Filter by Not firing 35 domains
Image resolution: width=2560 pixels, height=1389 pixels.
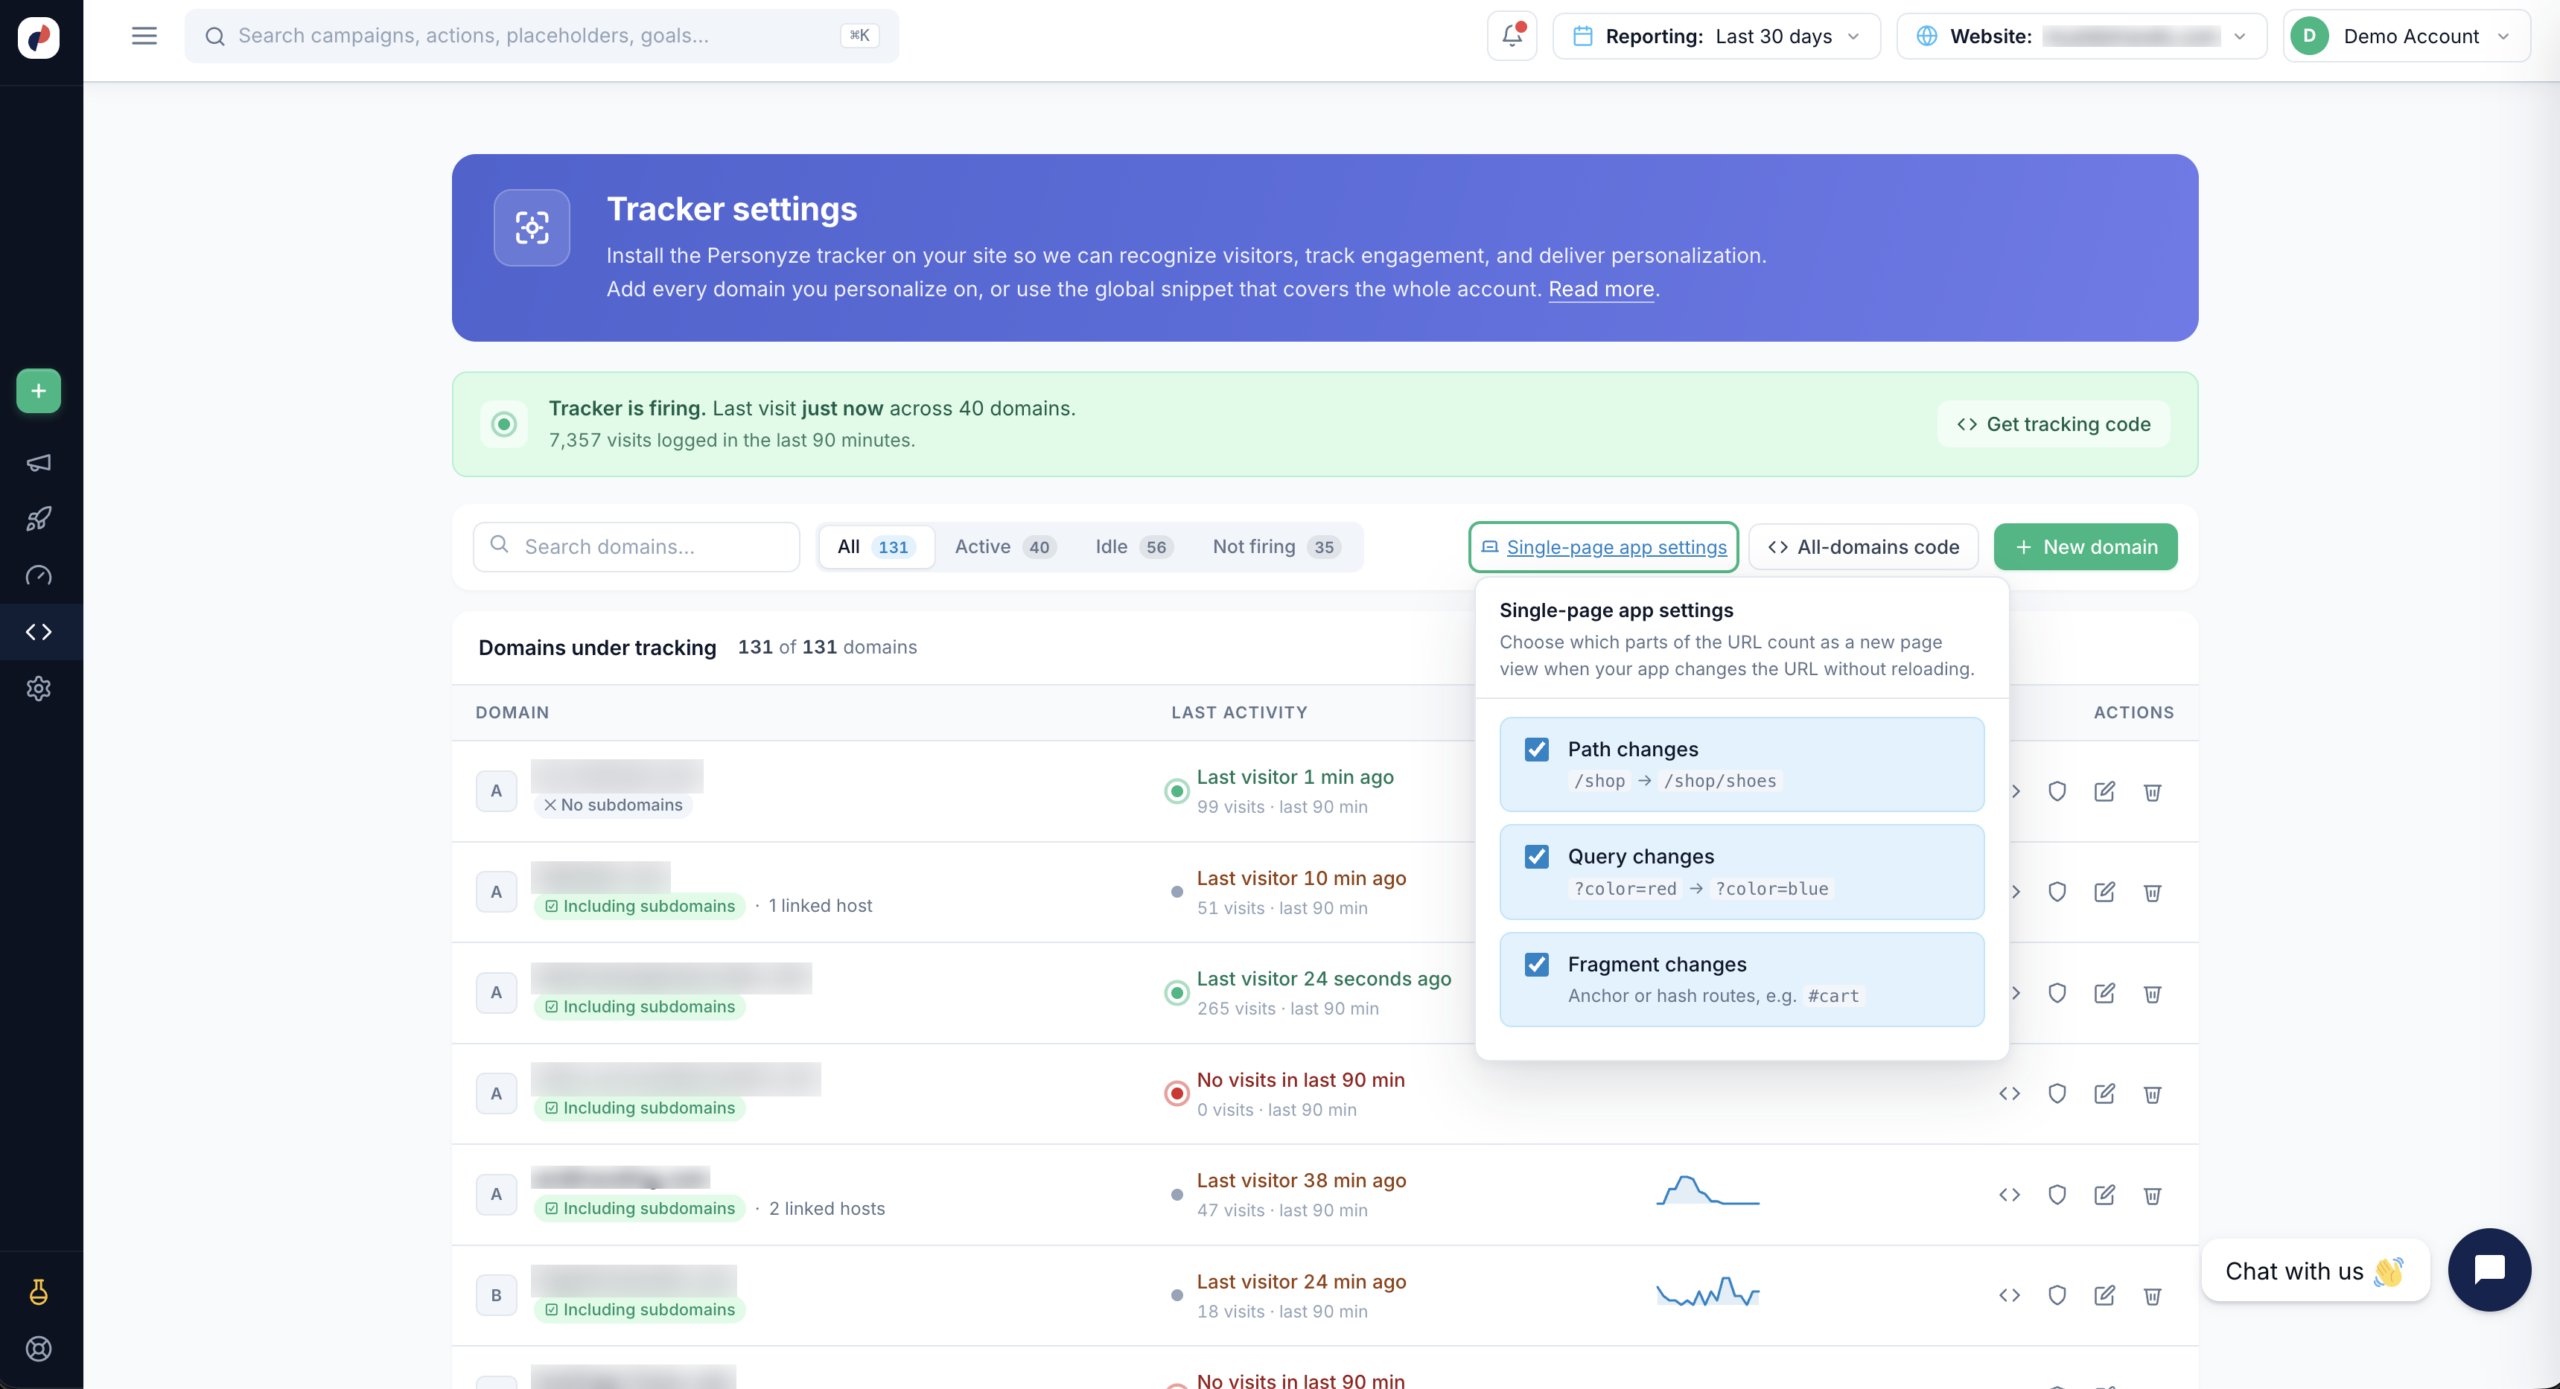click(x=1276, y=547)
